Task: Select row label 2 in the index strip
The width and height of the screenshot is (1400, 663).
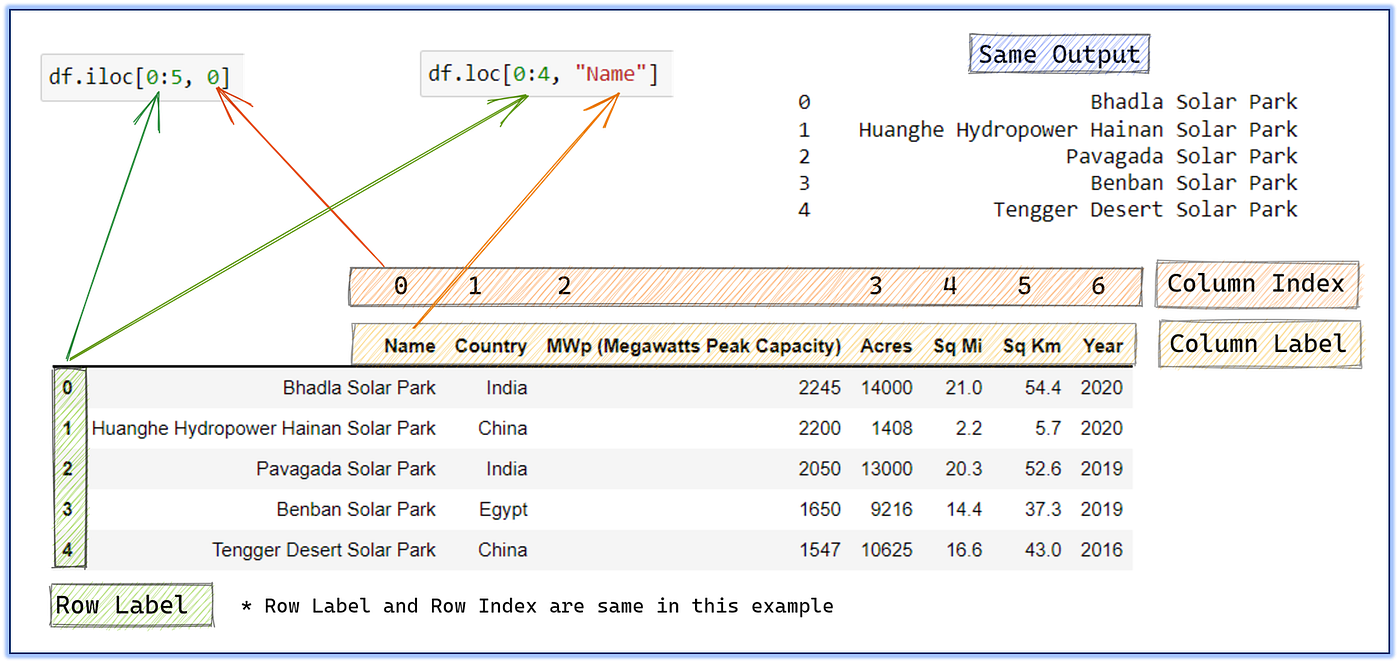Action: (68, 468)
